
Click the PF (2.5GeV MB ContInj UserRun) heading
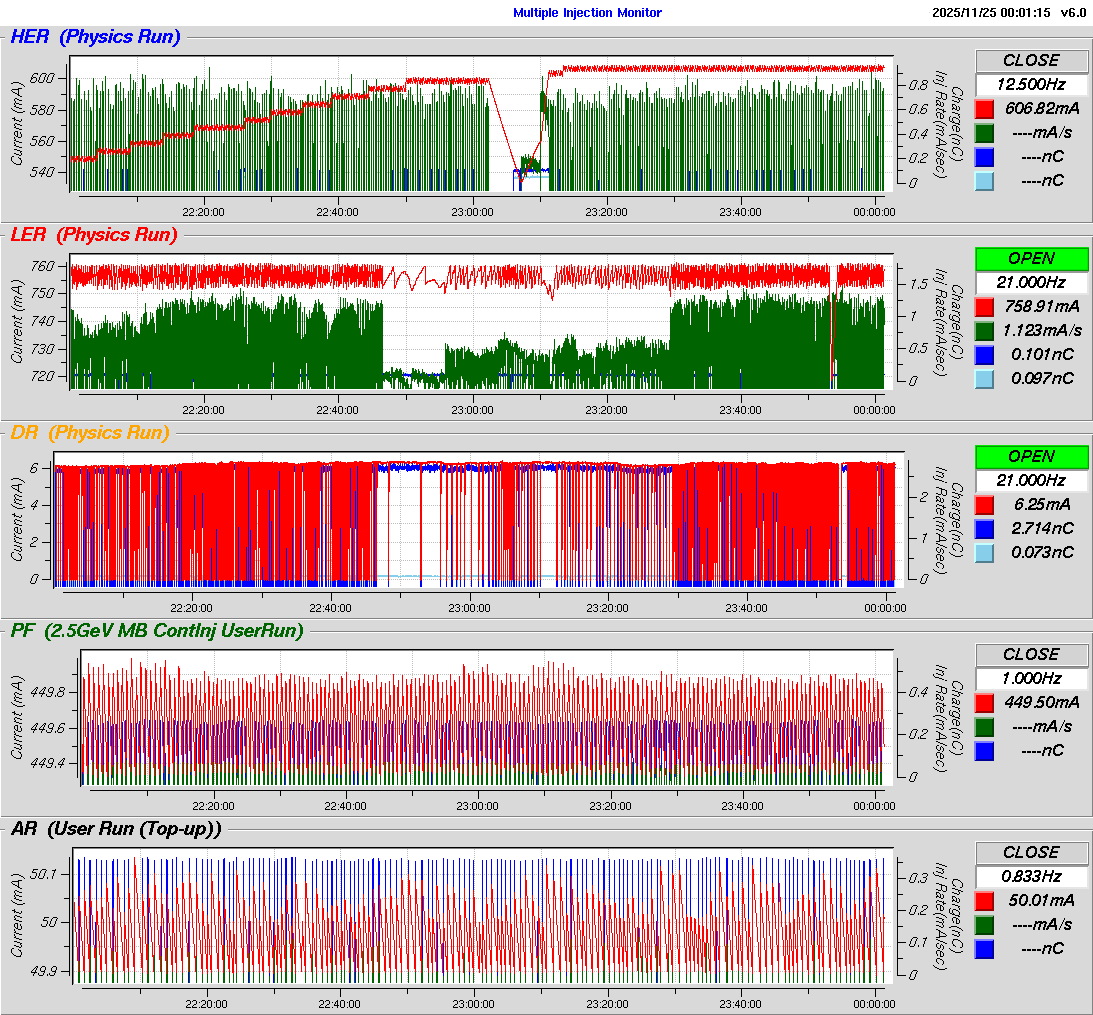156,630
